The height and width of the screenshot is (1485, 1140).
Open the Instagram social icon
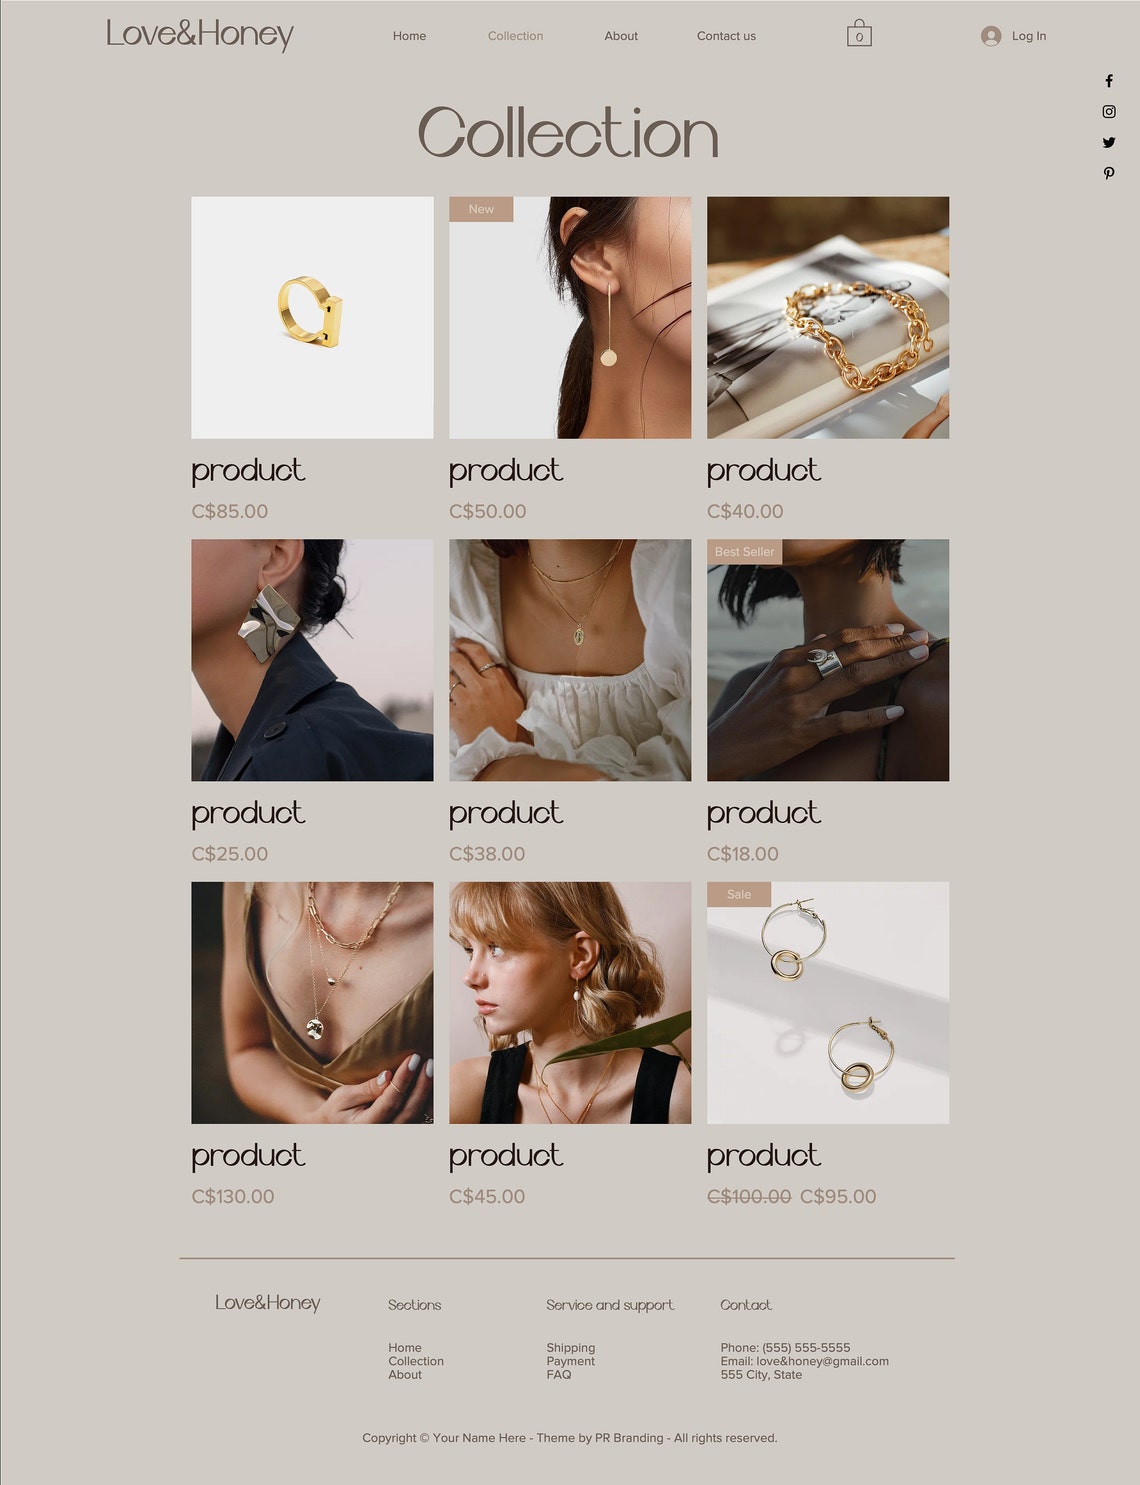click(x=1108, y=112)
